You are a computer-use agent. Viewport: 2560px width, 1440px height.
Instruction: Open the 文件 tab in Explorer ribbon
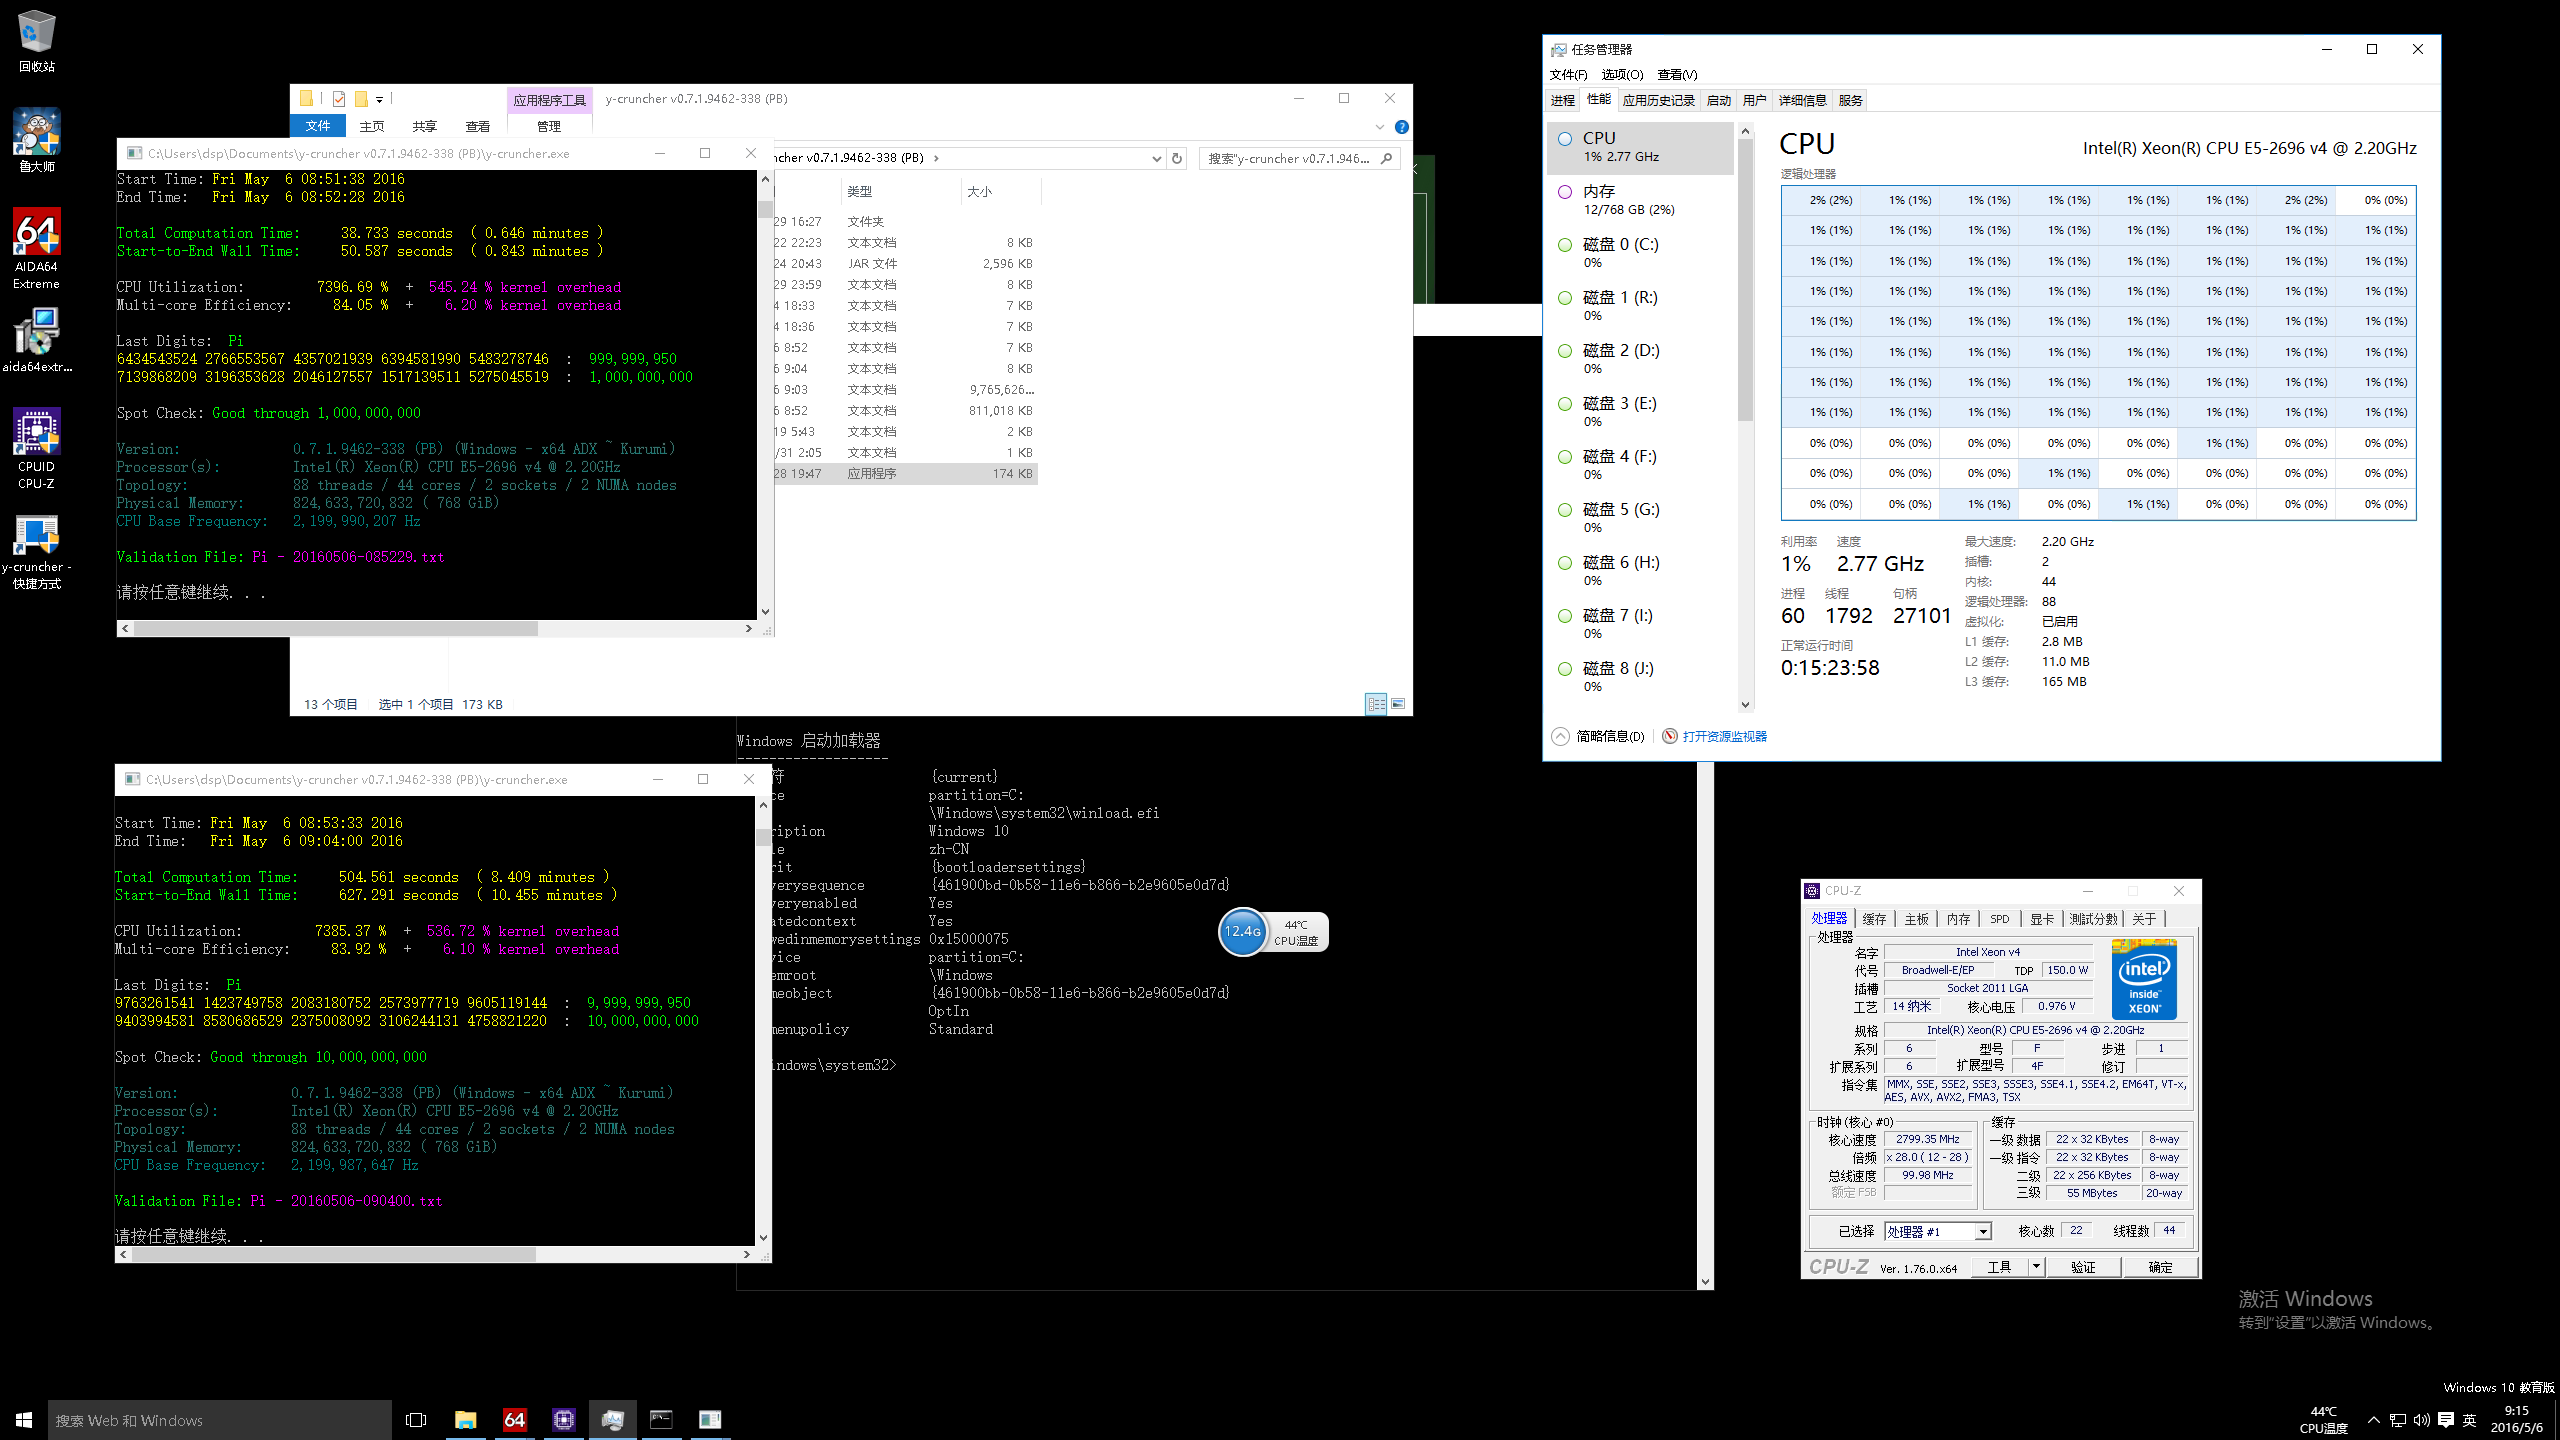pos(318,126)
